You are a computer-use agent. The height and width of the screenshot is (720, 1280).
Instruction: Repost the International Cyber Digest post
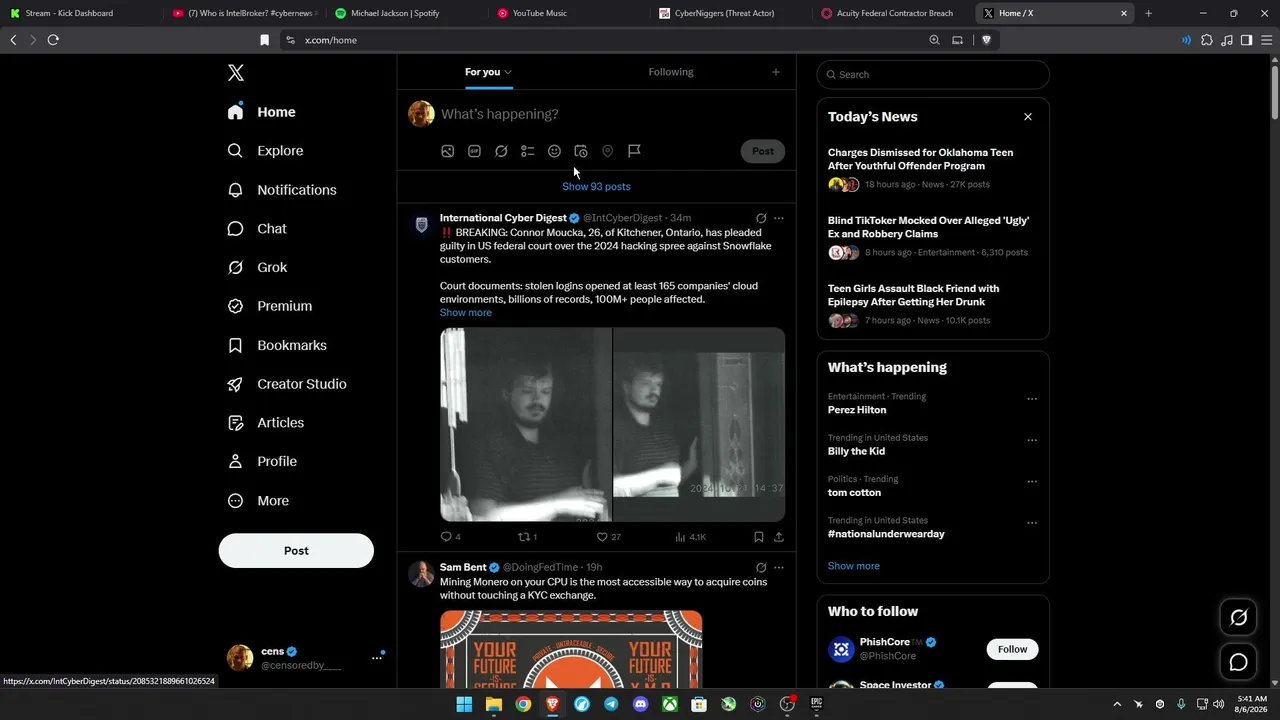point(527,537)
